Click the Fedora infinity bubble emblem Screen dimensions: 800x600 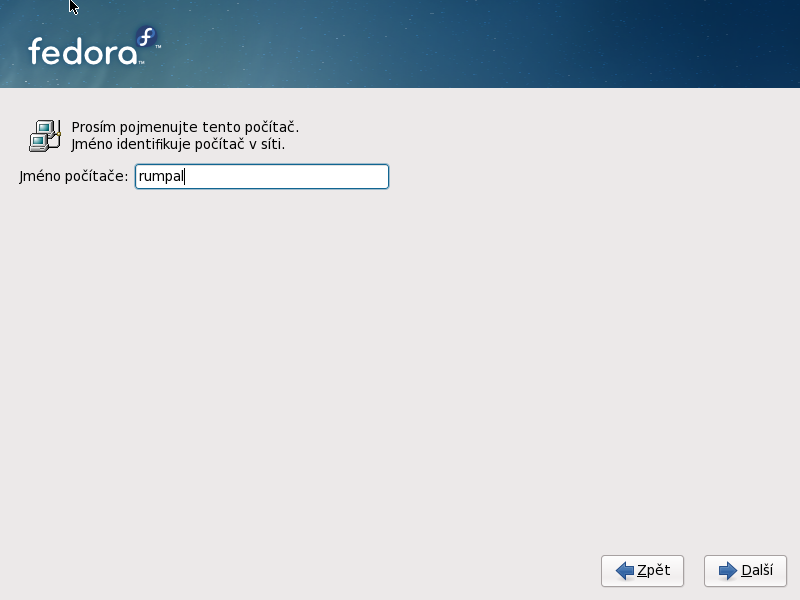tap(147, 38)
